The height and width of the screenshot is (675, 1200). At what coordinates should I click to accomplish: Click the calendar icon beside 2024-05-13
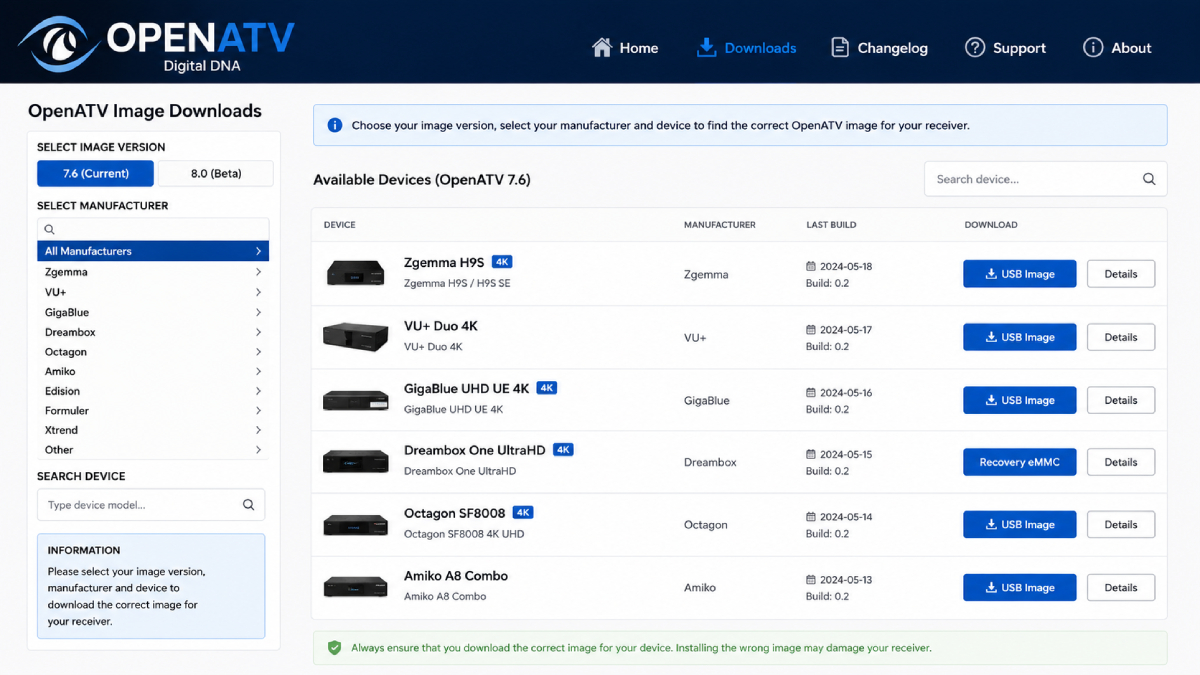pos(811,580)
